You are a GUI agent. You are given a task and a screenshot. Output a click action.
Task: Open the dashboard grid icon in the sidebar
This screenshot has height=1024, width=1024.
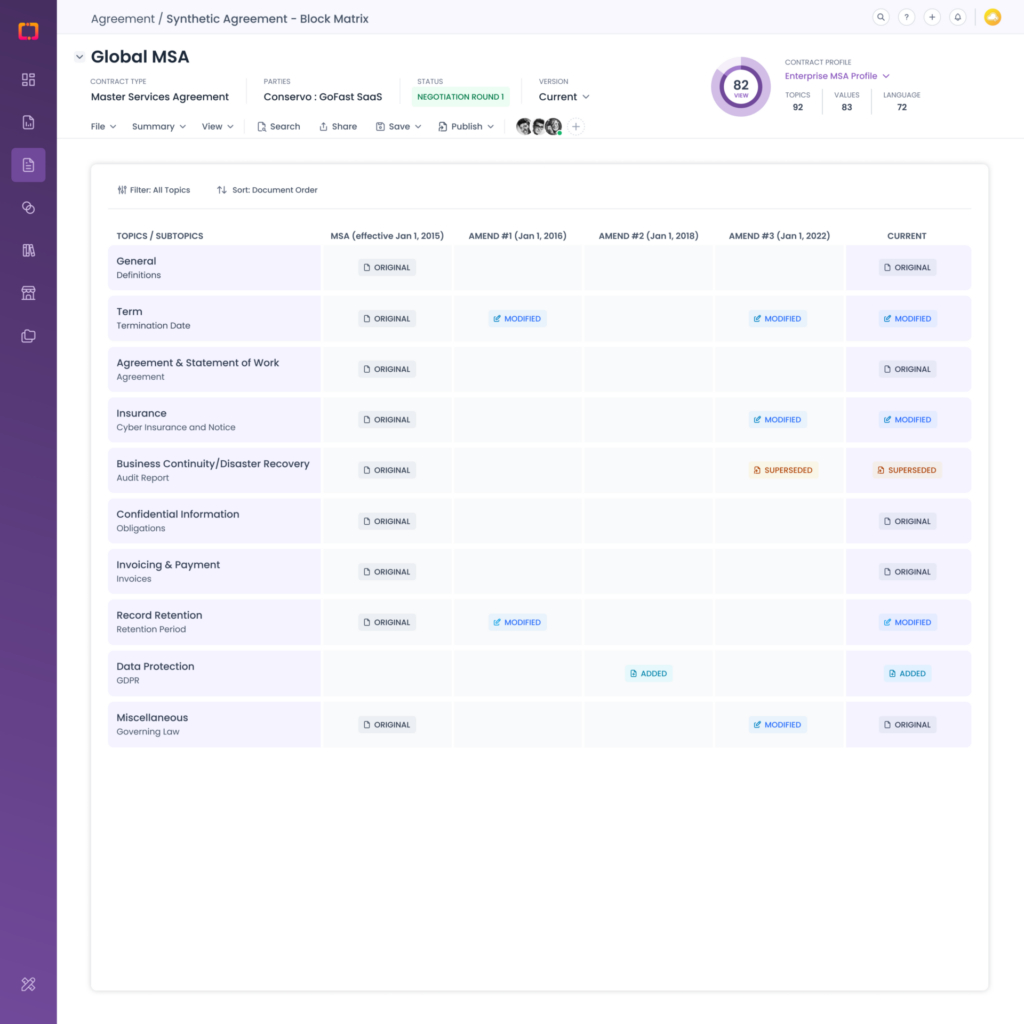click(28, 80)
